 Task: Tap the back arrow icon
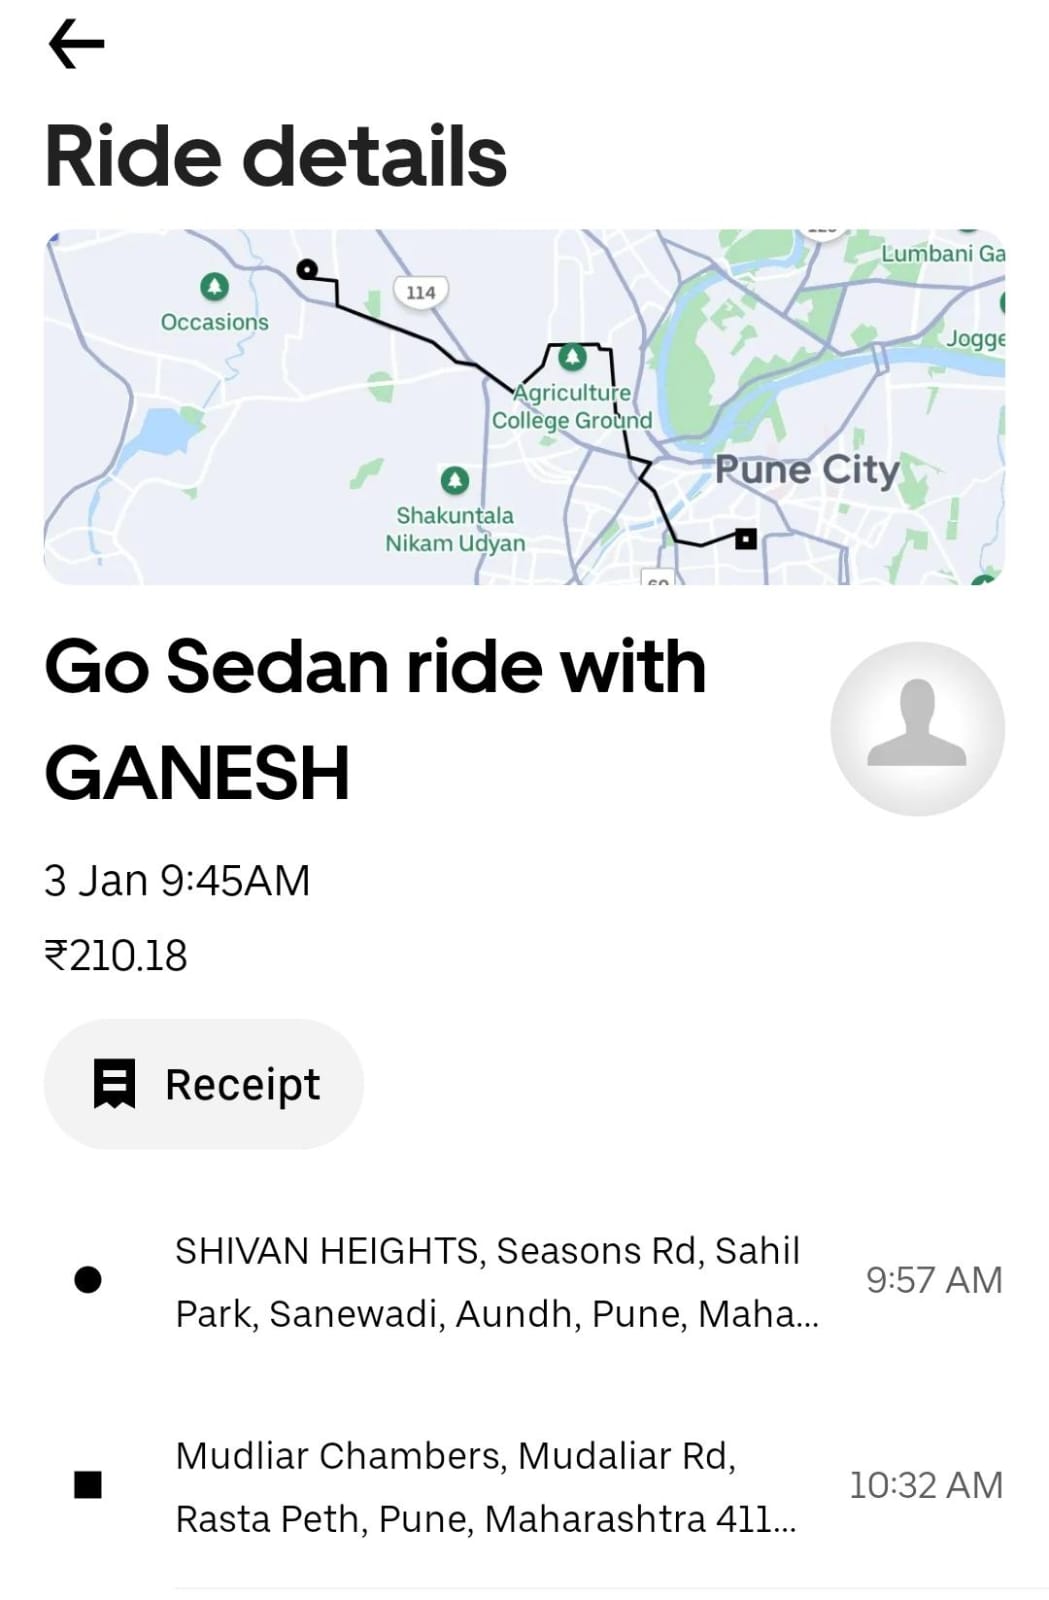click(76, 44)
